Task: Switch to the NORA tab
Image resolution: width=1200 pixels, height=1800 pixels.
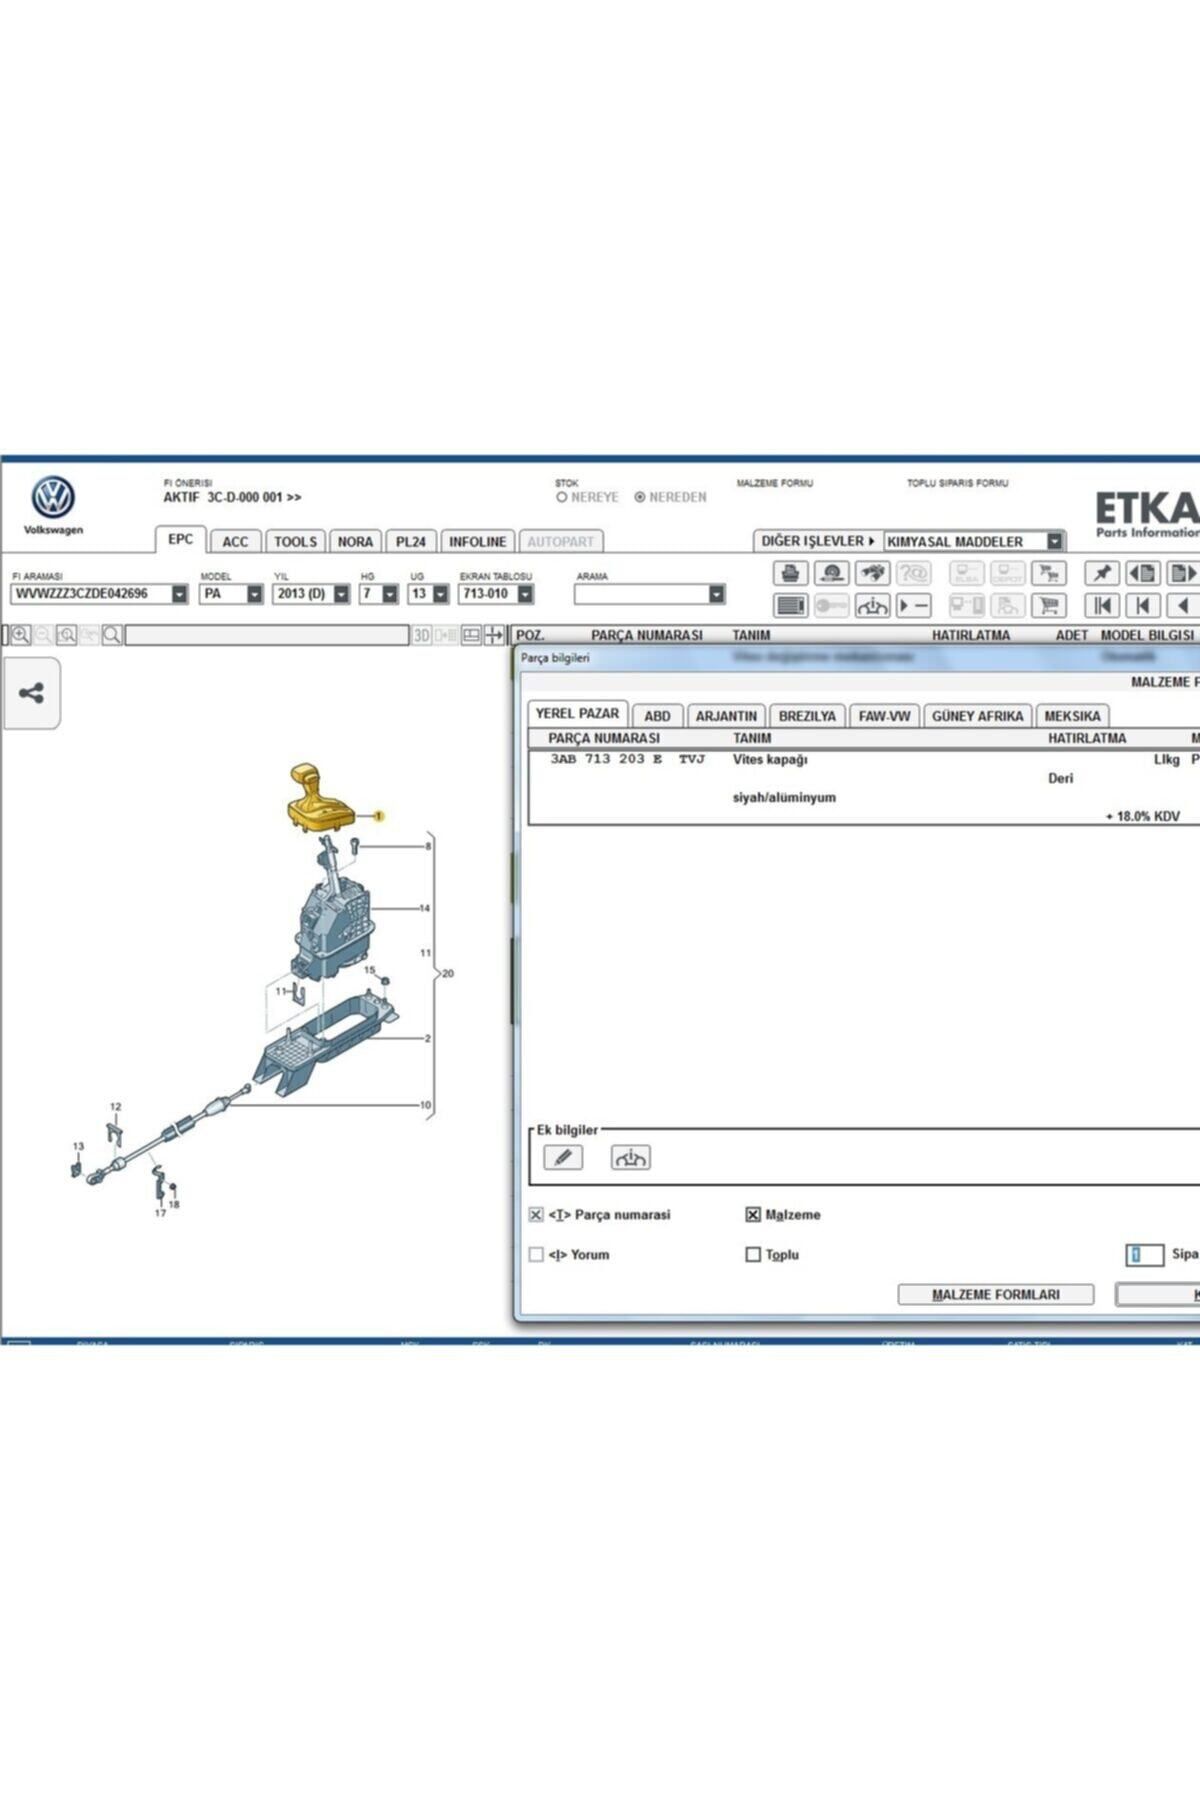Action: tap(355, 541)
